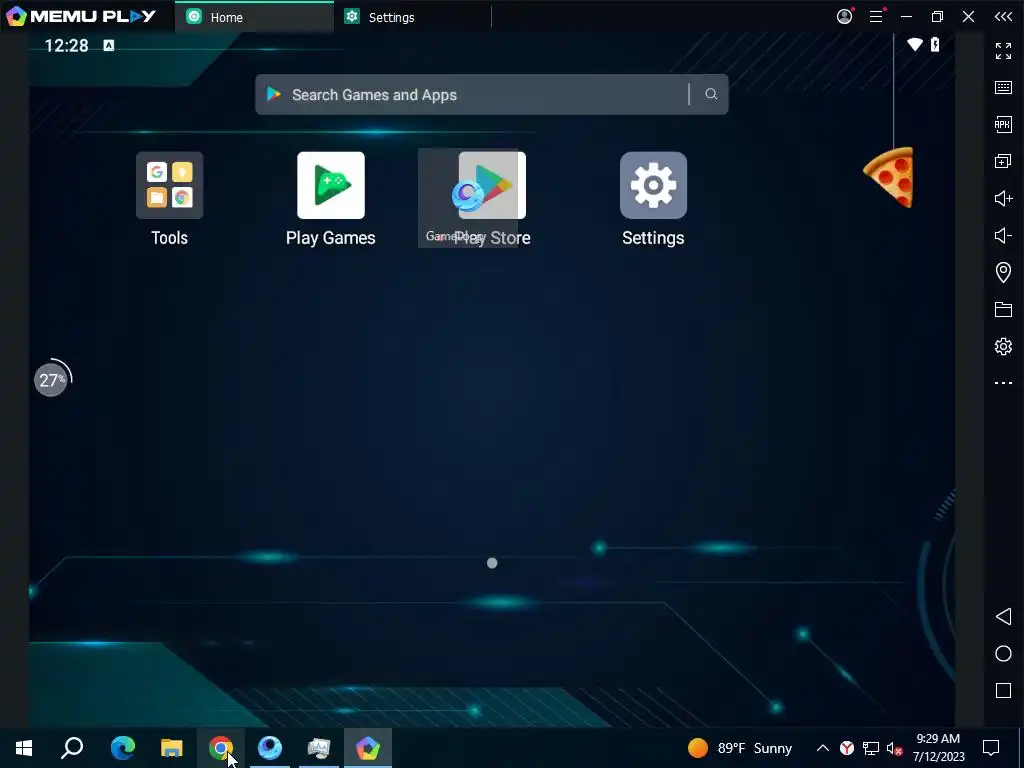
Task: Open the multi-instance manager icon
Action: coord(1003,161)
